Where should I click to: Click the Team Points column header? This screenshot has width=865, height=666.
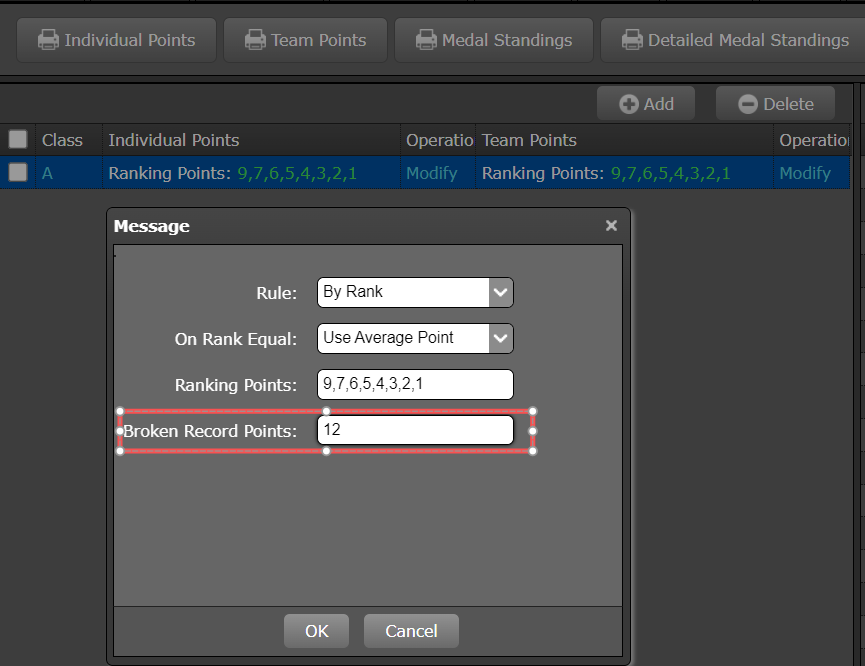pyautogui.click(x=529, y=140)
